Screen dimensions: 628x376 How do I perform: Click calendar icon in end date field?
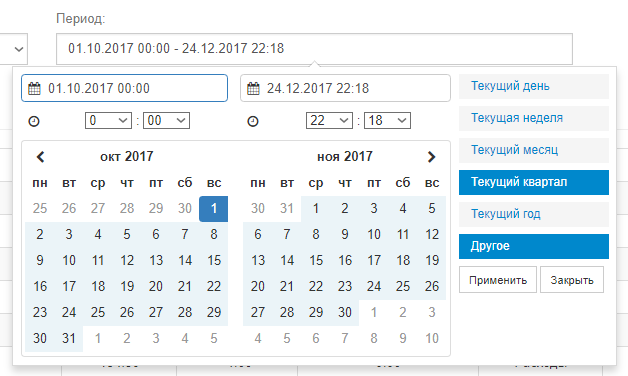coord(253,88)
